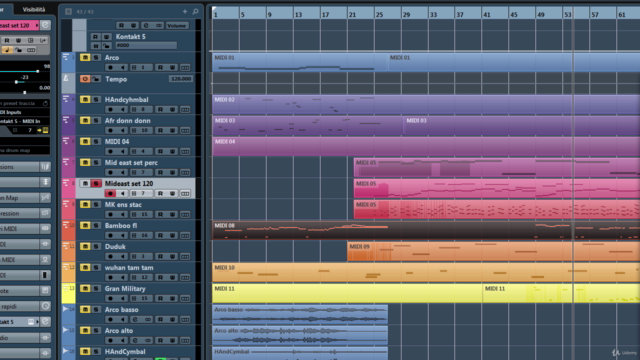Enable write automation on Duduk track

pos(172,256)
